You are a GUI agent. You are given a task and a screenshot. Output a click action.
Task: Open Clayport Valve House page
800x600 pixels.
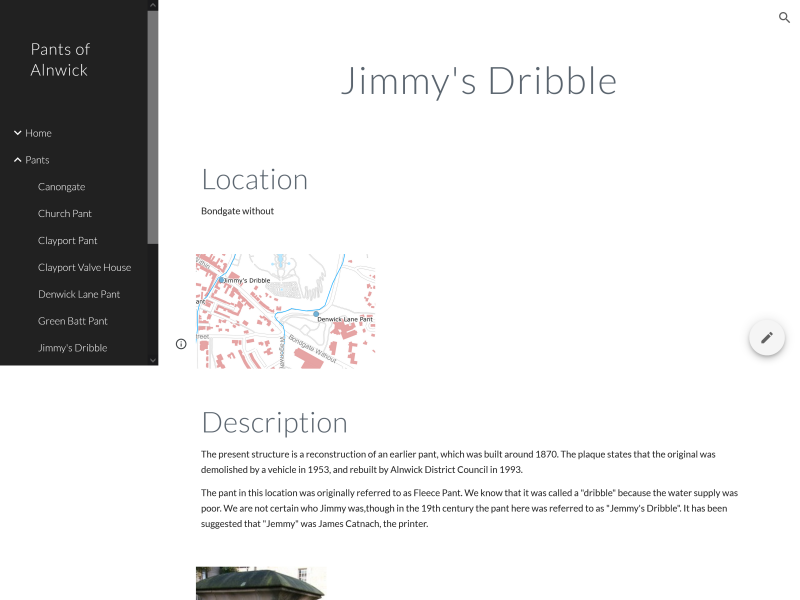84,268
